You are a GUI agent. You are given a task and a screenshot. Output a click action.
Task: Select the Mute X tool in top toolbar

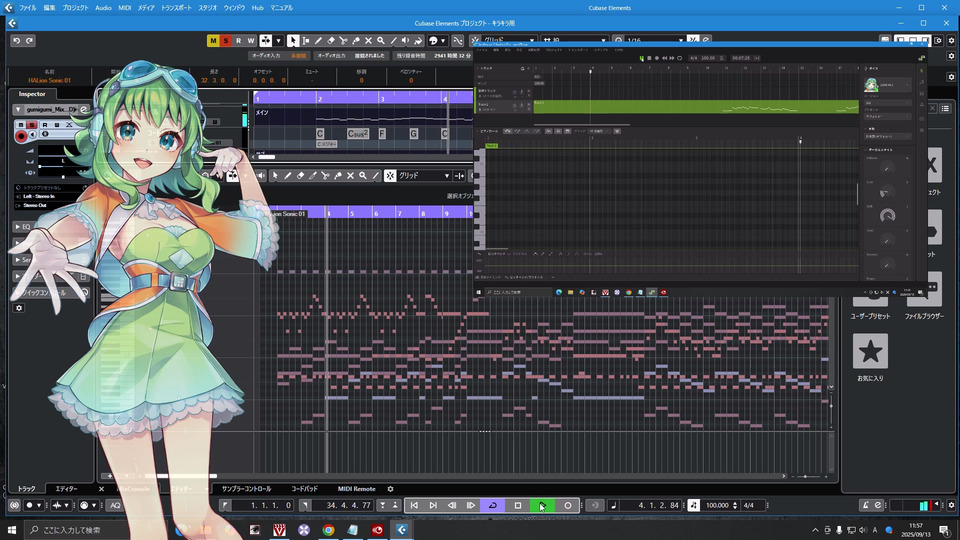tap(368, 41)
